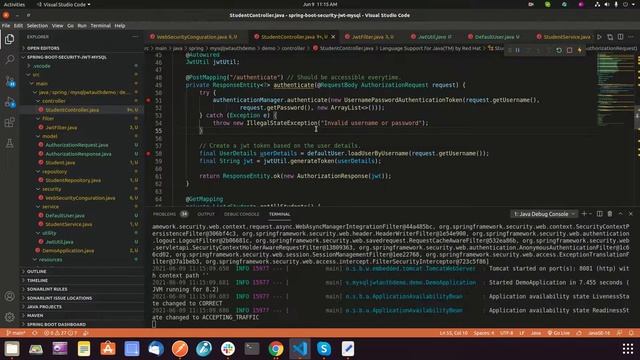Toggle breakpoint on line 51
The width and height of the screenshot is (640, 360).
tap(149, 100)
